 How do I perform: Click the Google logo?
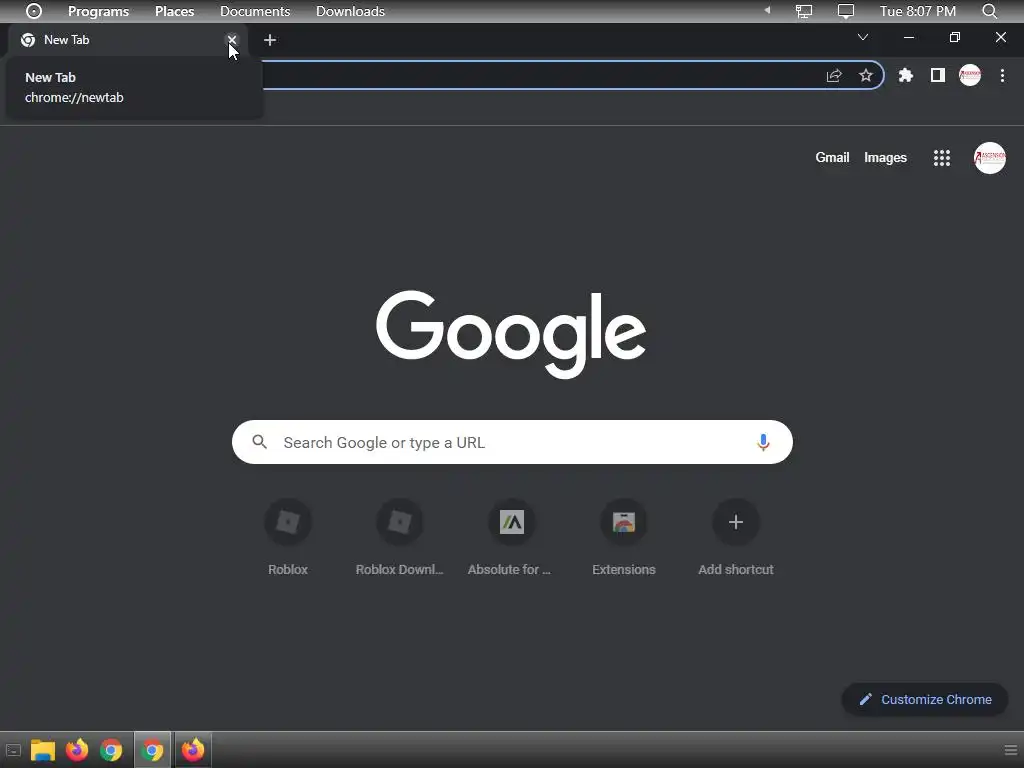(x=511, y=334)
